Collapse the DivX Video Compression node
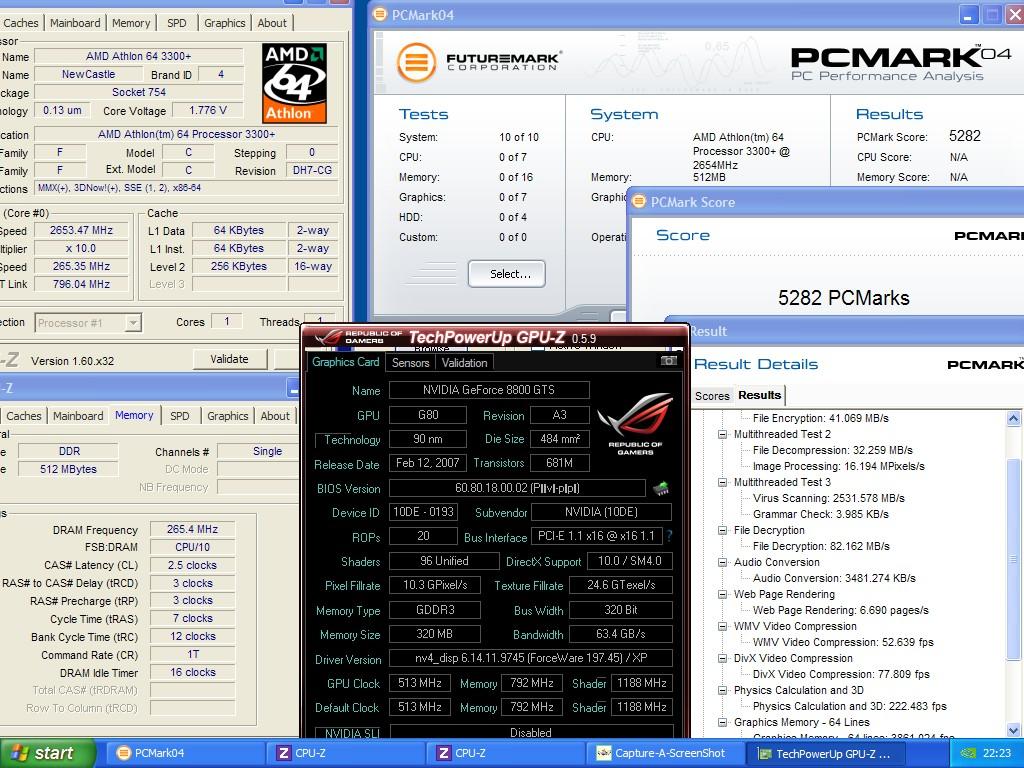 coord(722,658)
